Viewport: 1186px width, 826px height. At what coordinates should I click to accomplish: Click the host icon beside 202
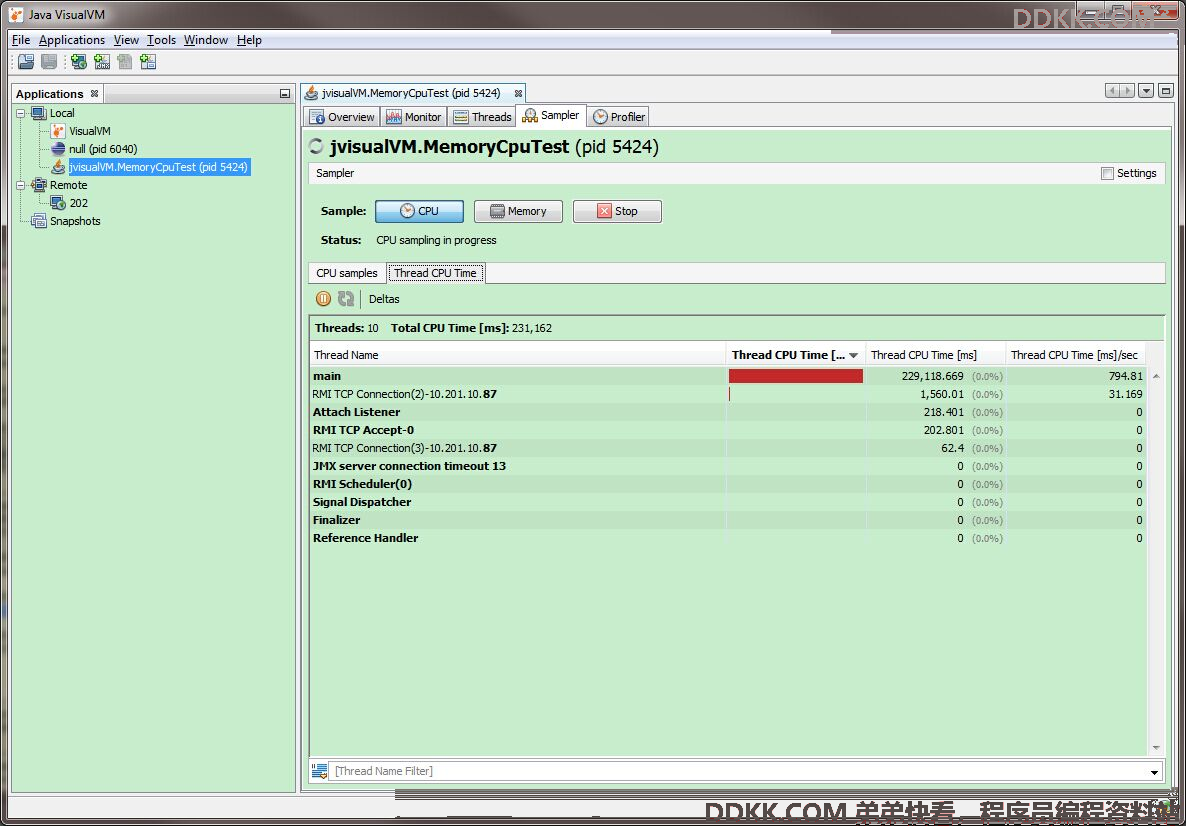(x=58, y=203)
